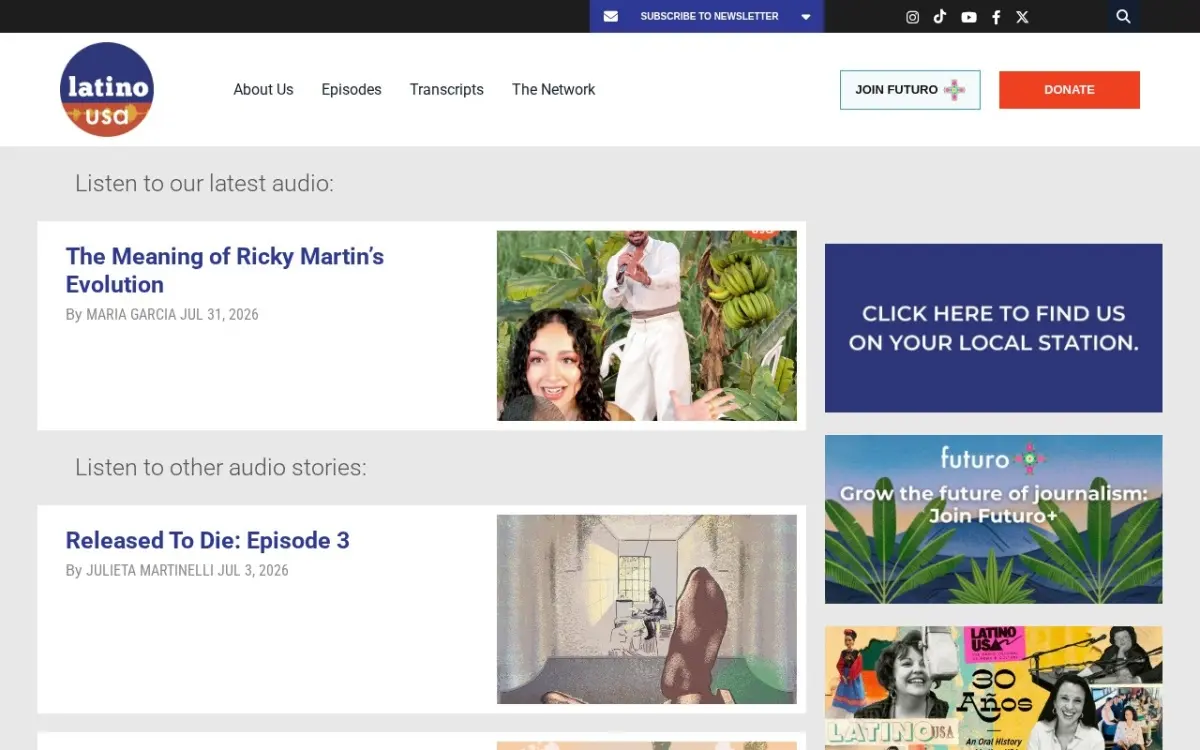Expand the Subscribe to Newsletter dropdown arrow
Screen dimensions: 1200x750
[806, 17]
